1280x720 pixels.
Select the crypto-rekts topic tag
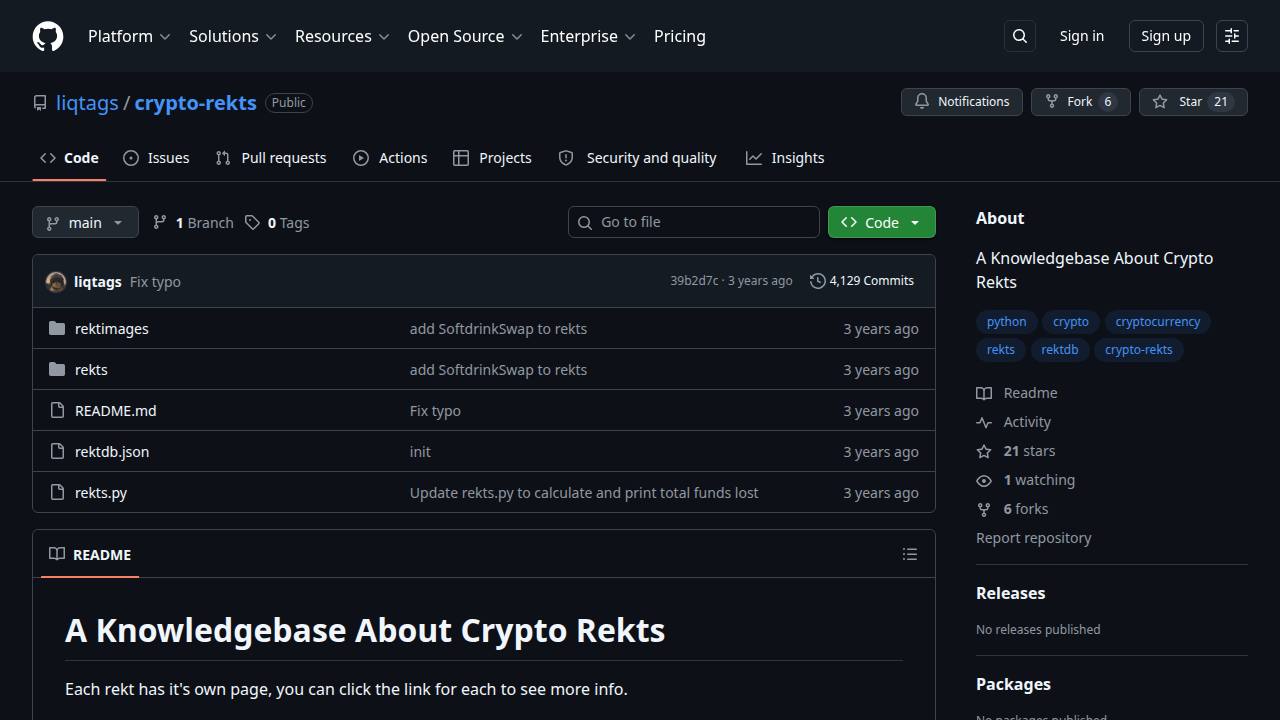pyautogui.click(x=1139, y=350)
